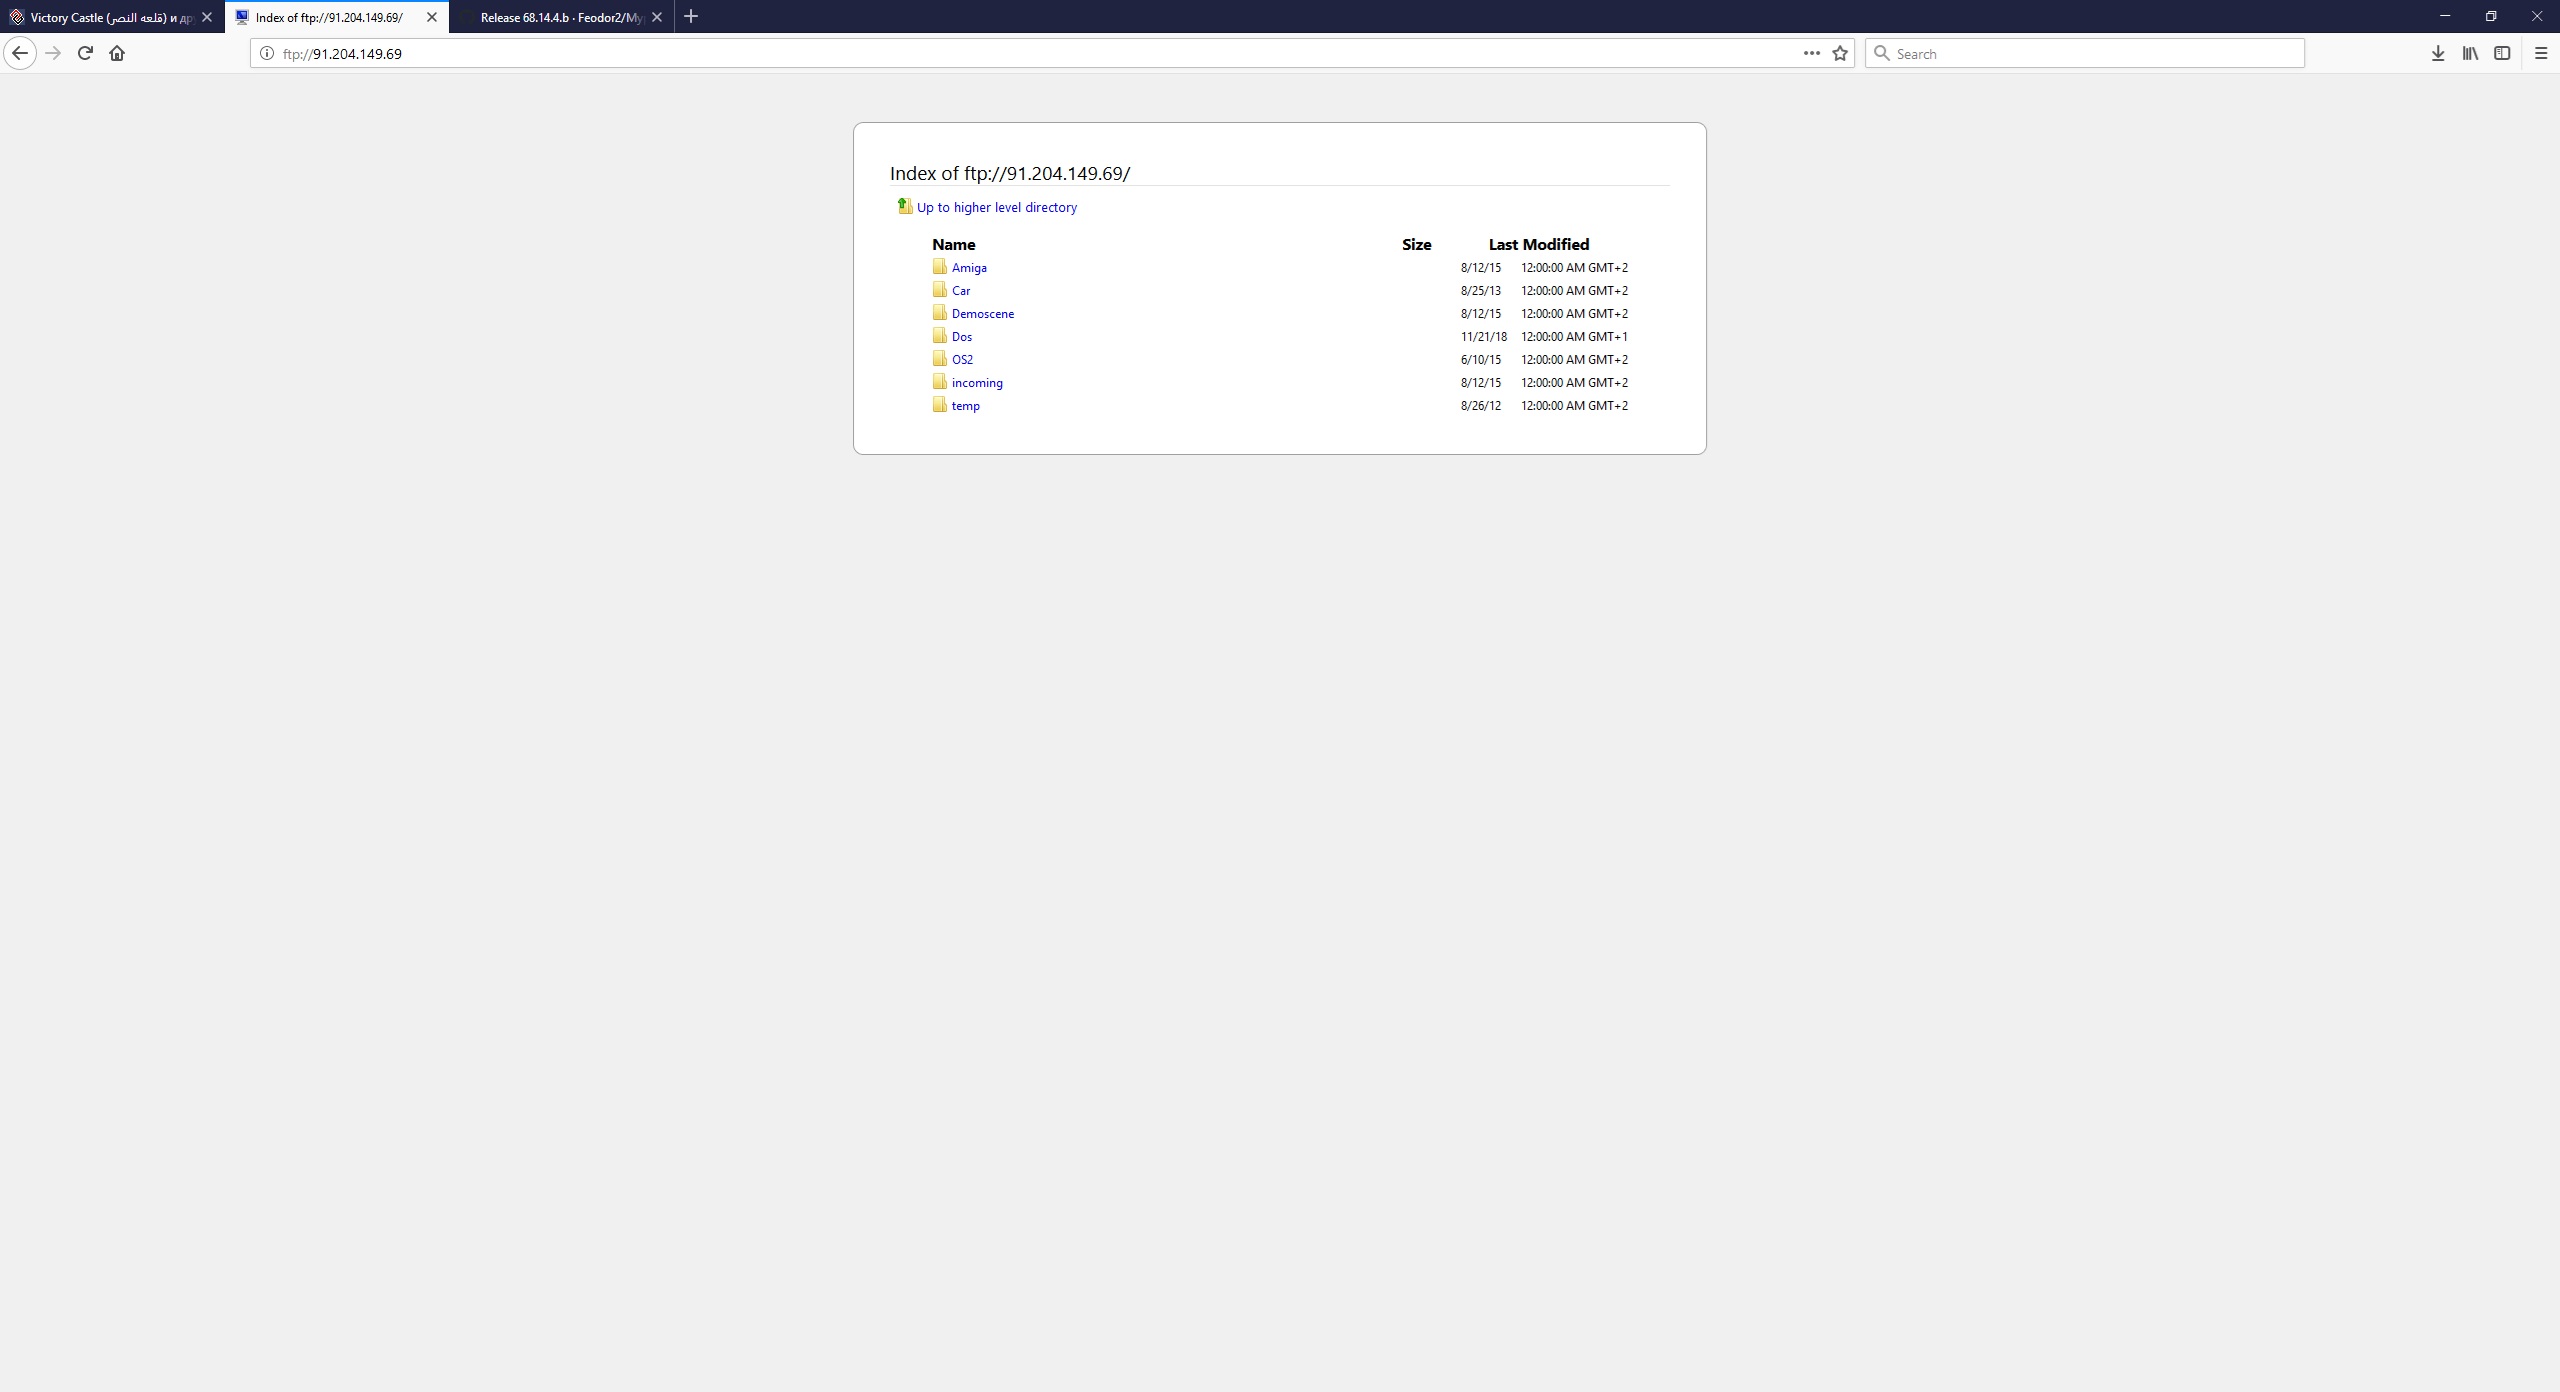Open the Library bookshelf icon

(2470, 53)
